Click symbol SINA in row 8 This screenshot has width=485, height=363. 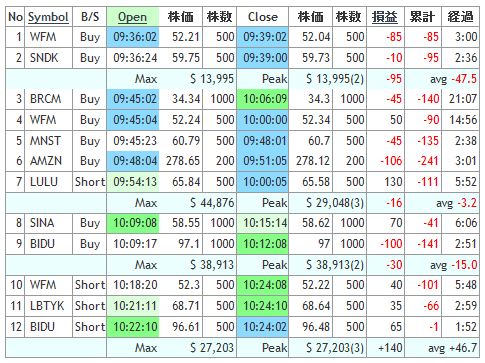(x=42, y=223)
